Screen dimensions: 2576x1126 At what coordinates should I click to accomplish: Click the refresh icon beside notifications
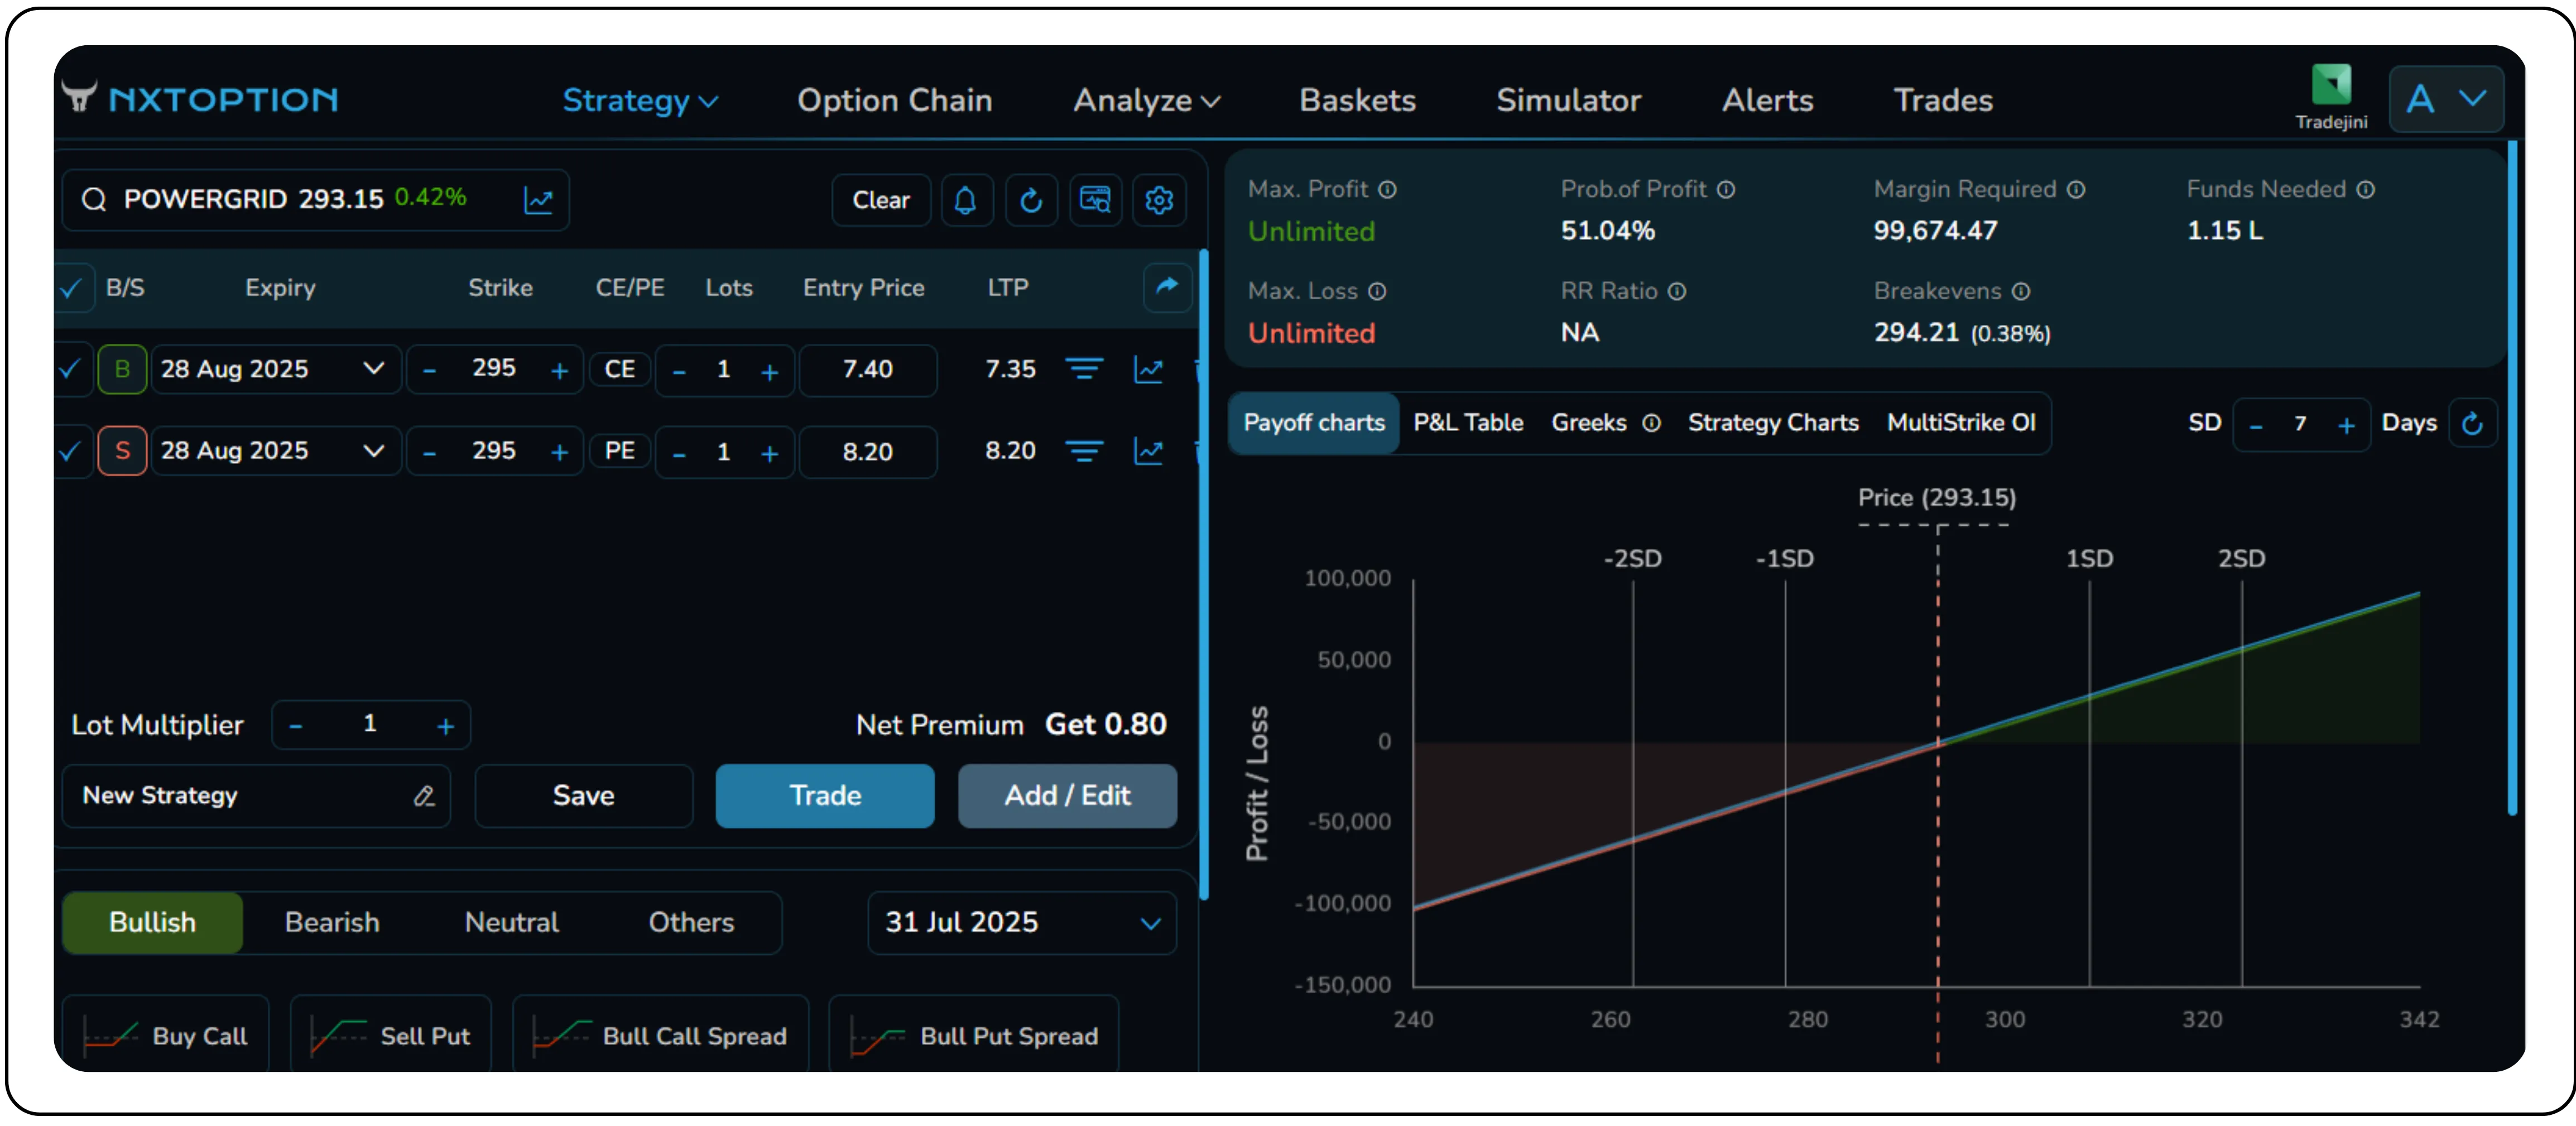(1031, 200)
